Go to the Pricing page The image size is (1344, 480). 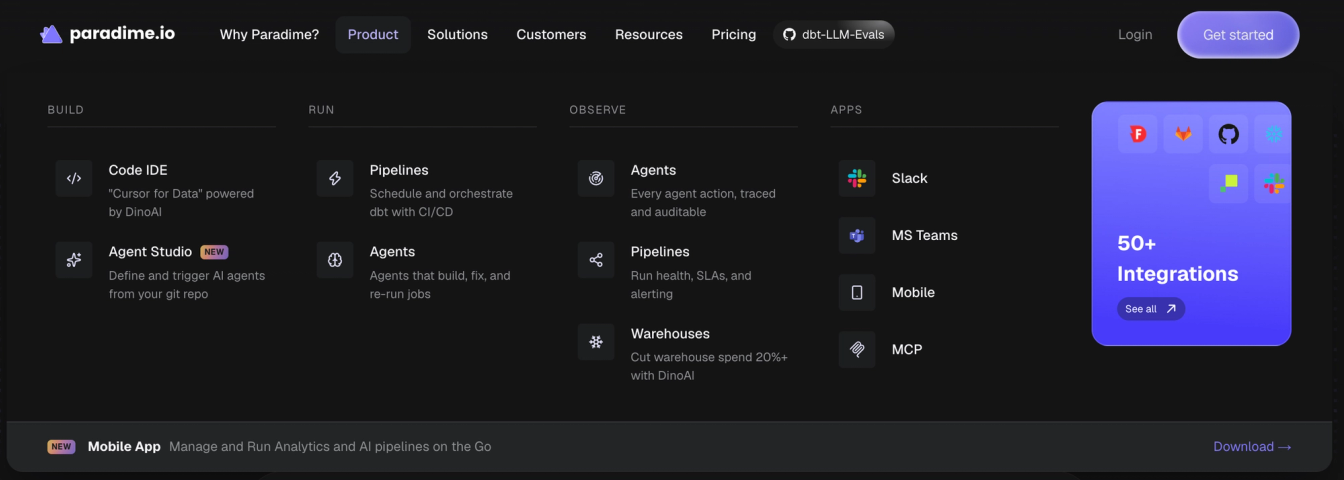(x=734, y=34)
